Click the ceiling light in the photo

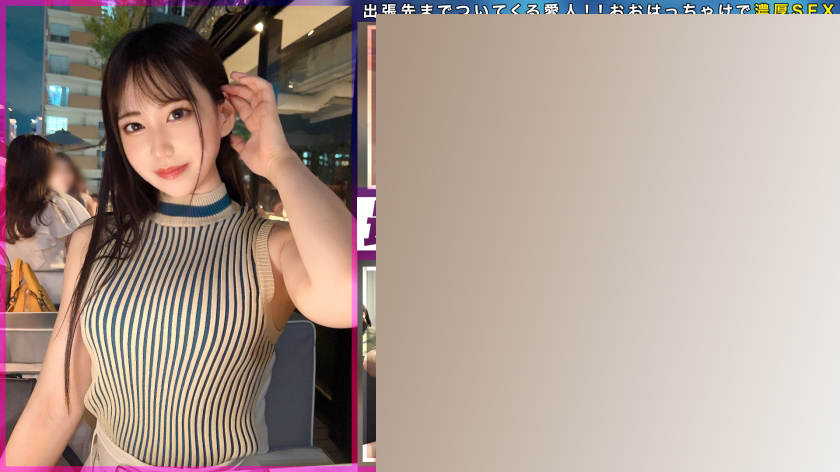coord(258,27)
